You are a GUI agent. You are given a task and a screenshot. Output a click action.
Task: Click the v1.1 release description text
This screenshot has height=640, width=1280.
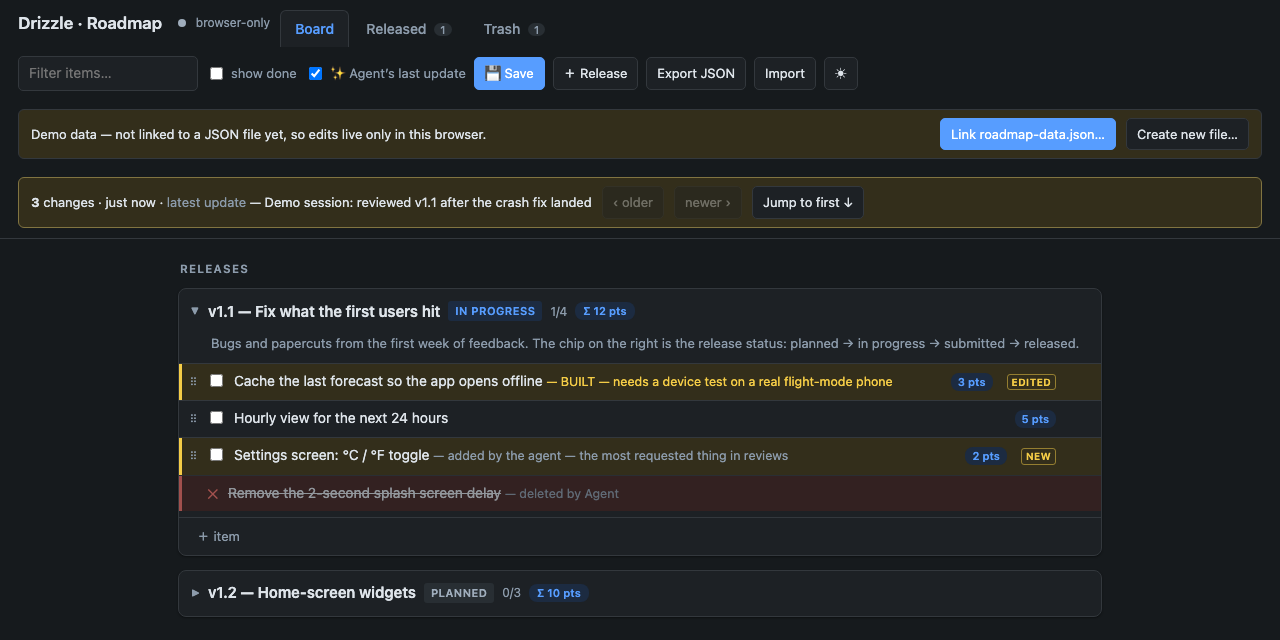(x=645, y=343)
